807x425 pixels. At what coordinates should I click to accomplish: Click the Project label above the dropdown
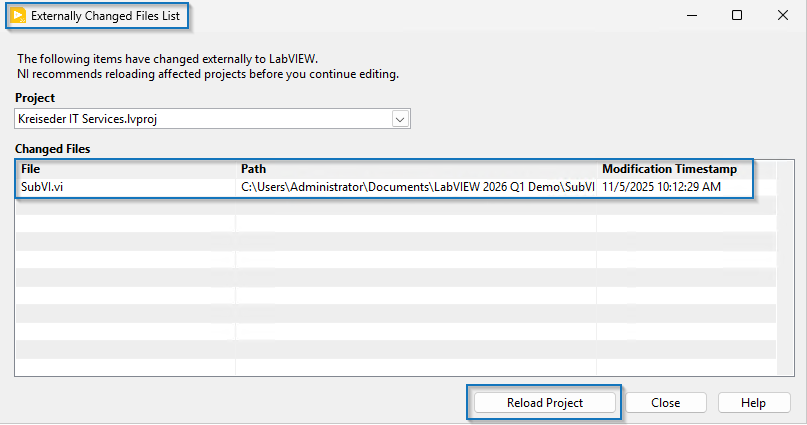click(35, 98)
